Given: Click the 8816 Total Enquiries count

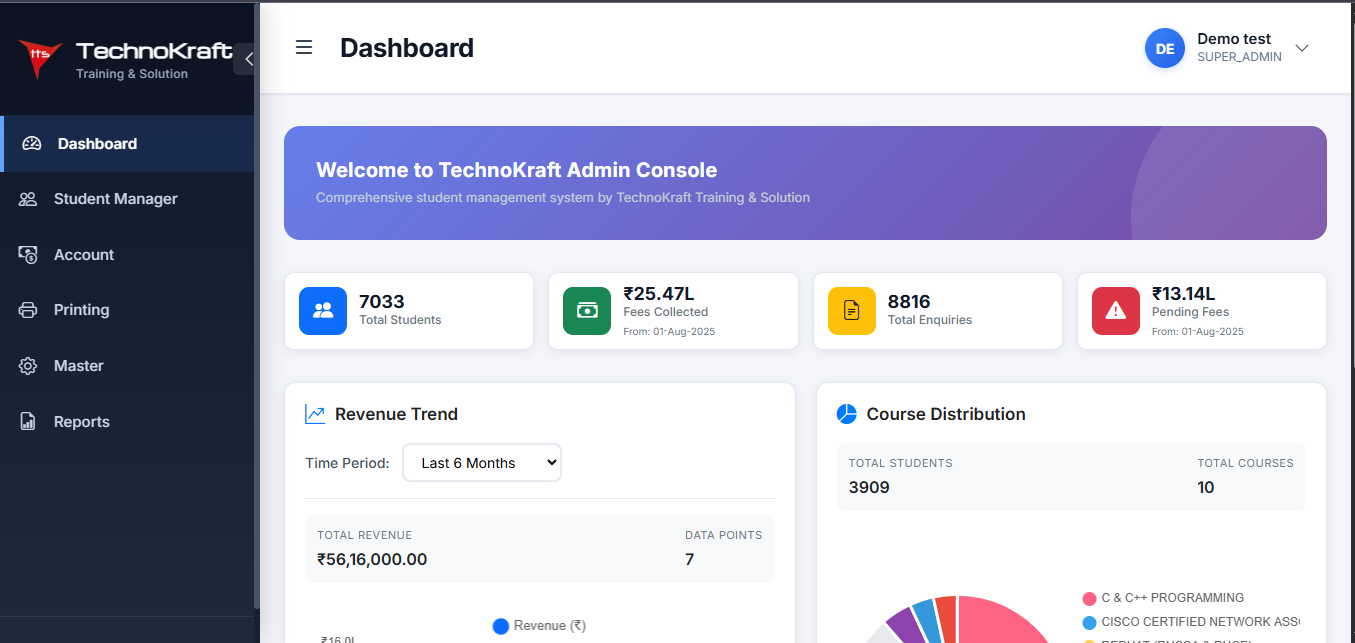Looking at the screenshot, I should (x=909, y=301).
